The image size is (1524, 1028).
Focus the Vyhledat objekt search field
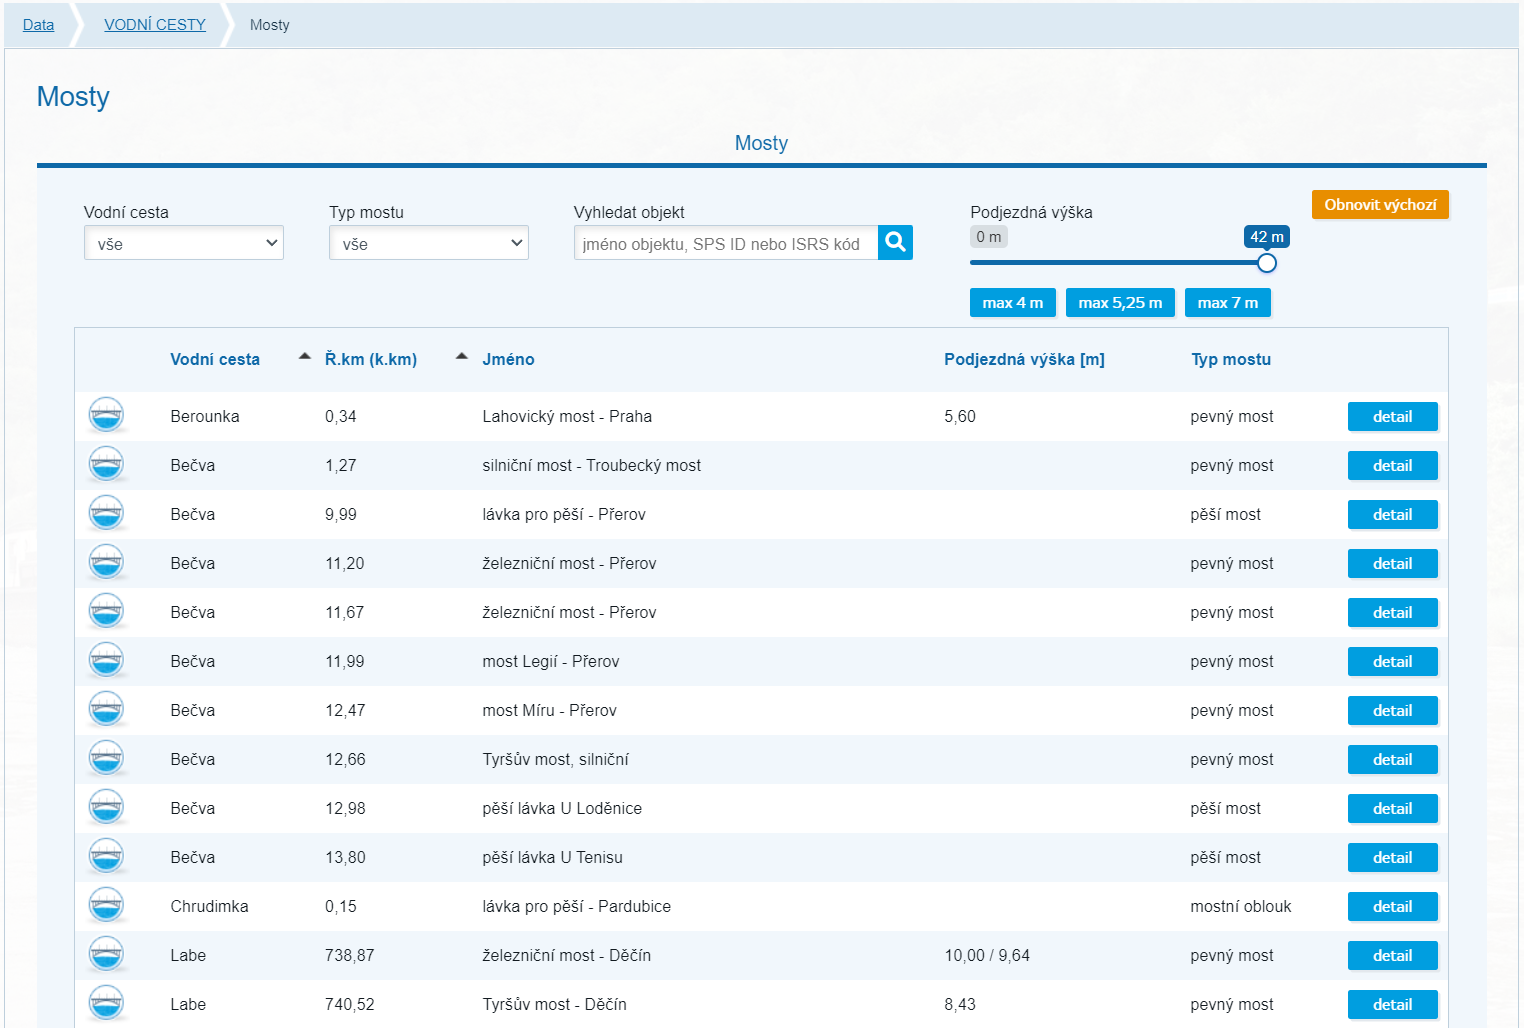point(726,243)
